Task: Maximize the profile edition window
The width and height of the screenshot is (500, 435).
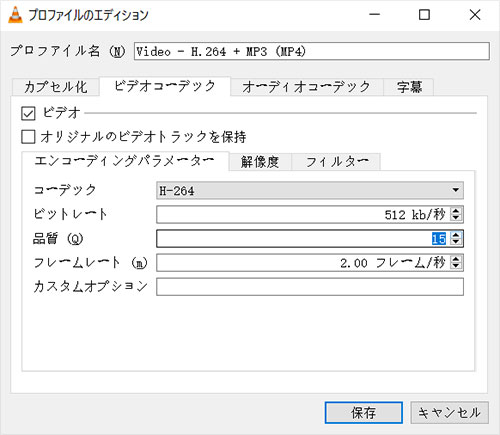Action: pyautogui.click(x=424, y=15)
